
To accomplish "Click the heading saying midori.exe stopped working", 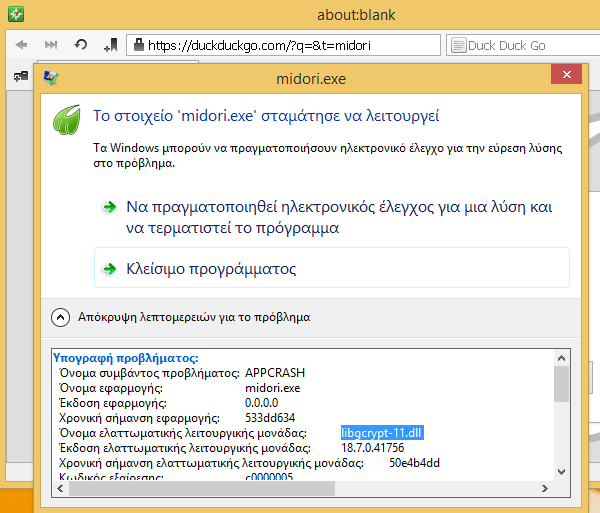I will pos(266,116).
